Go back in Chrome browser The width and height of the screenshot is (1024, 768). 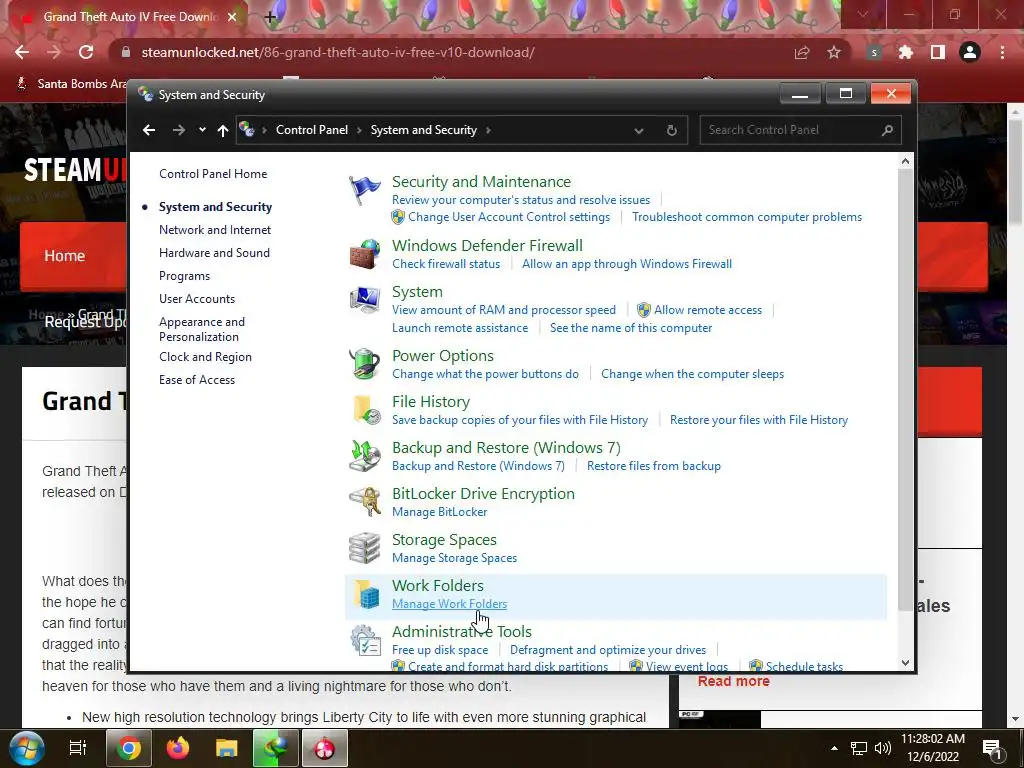coord(22,52)
